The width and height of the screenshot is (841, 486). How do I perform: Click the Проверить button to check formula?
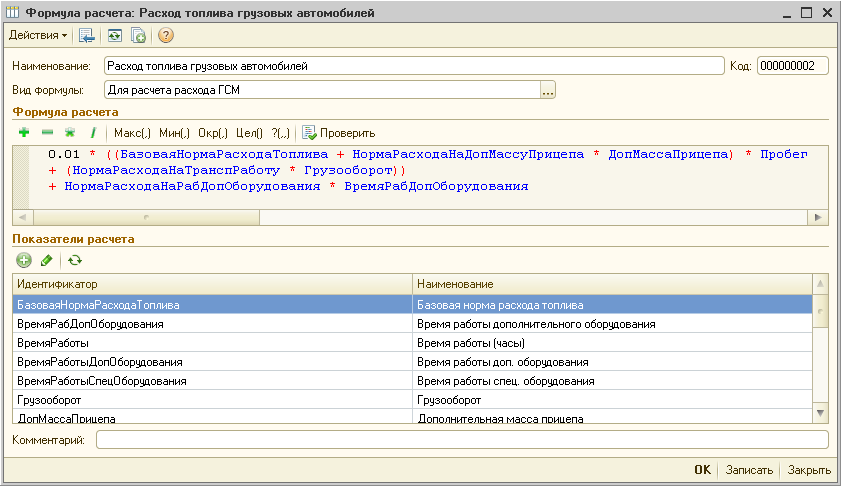[x=339, y=133]
